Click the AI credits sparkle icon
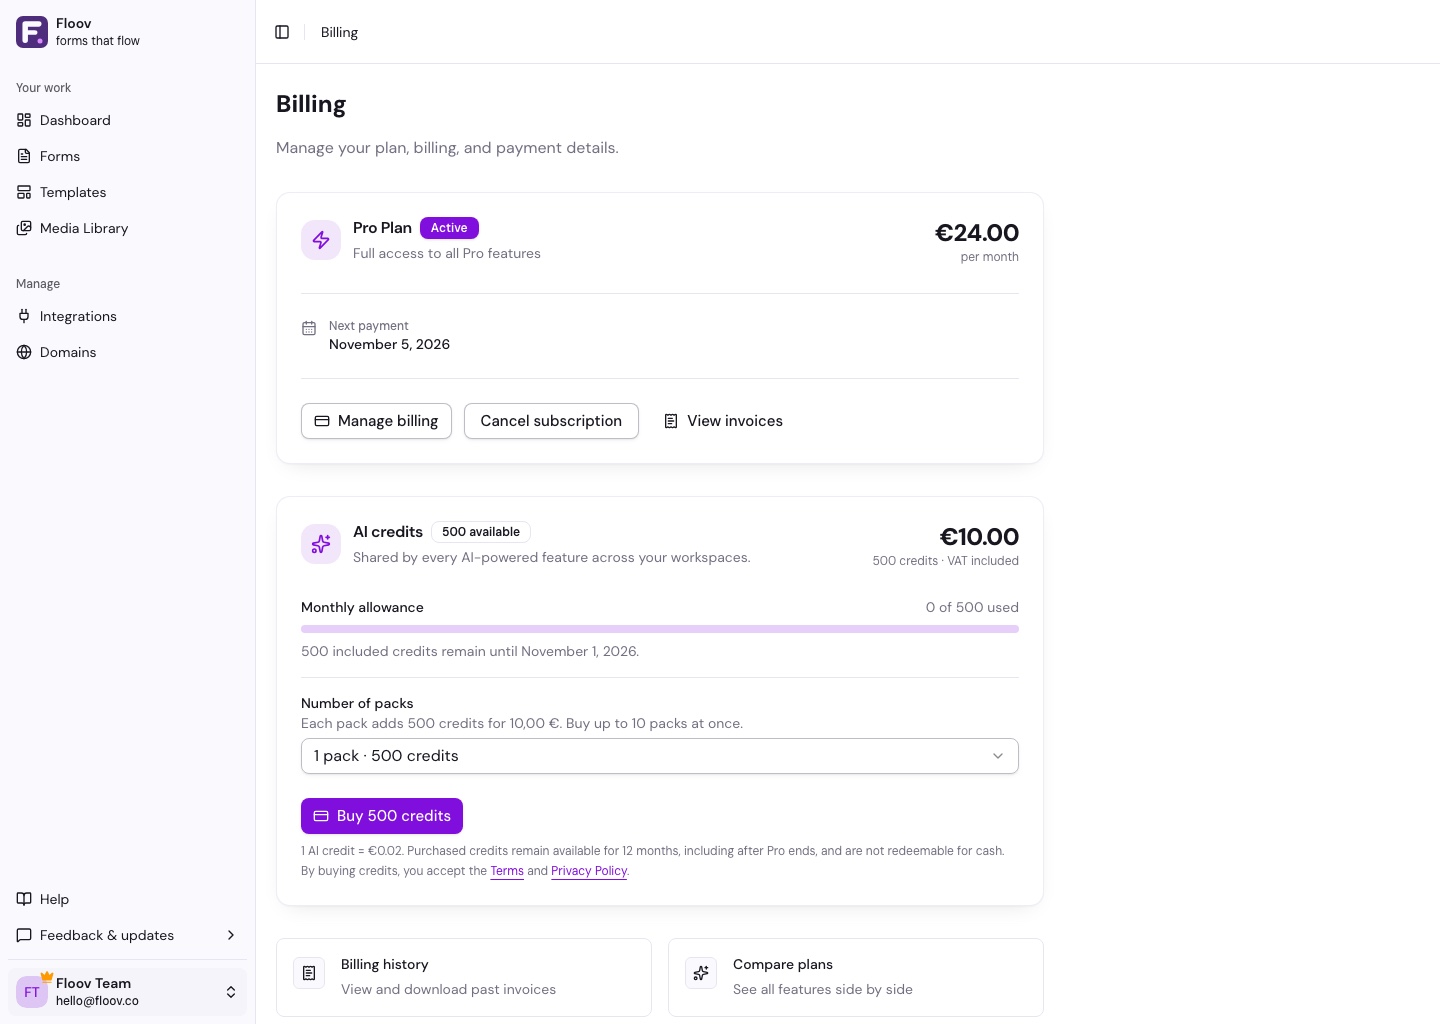 (x=321, y=544)
